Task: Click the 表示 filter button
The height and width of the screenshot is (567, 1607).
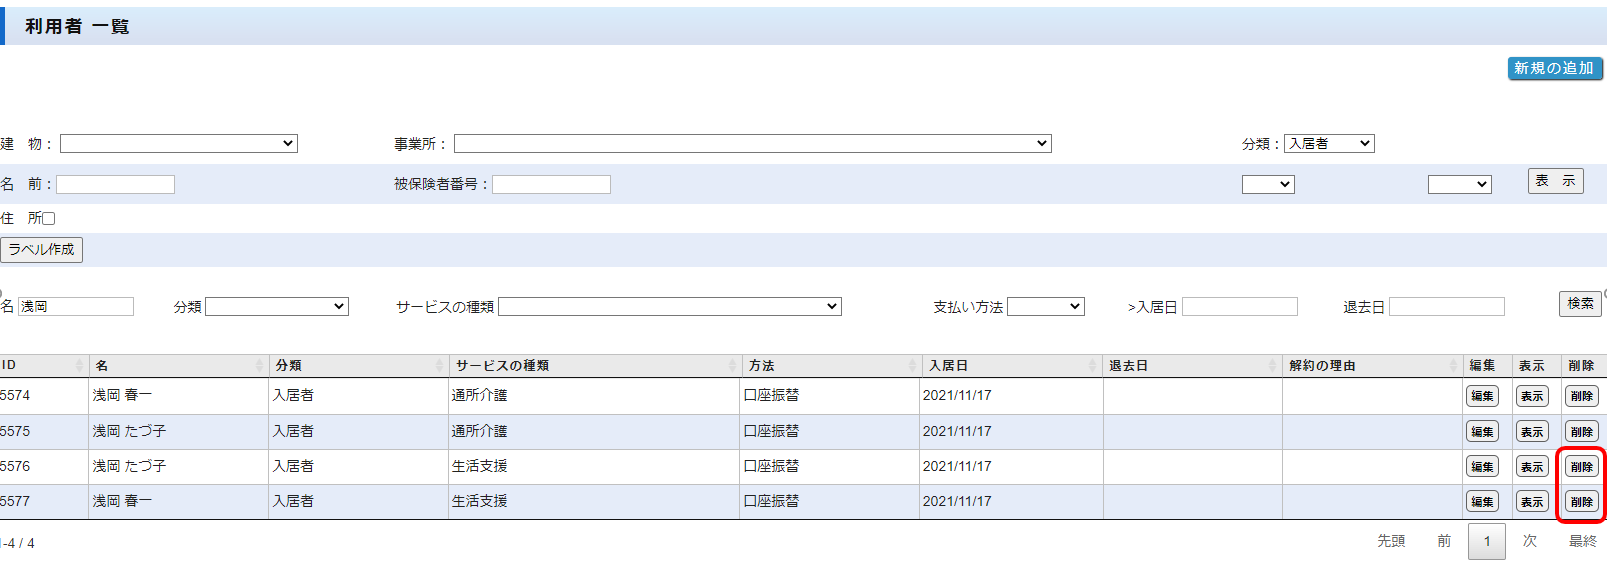Action: [1555, 181]
